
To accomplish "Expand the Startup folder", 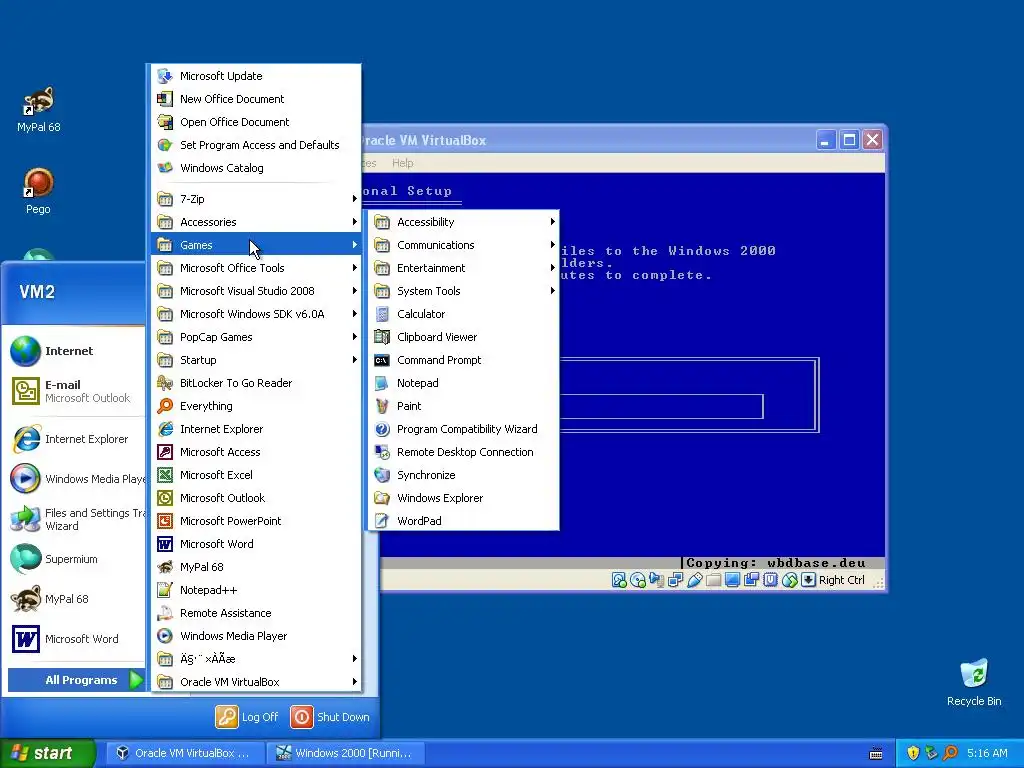I will pyautogui.click(x=256, y=360).
